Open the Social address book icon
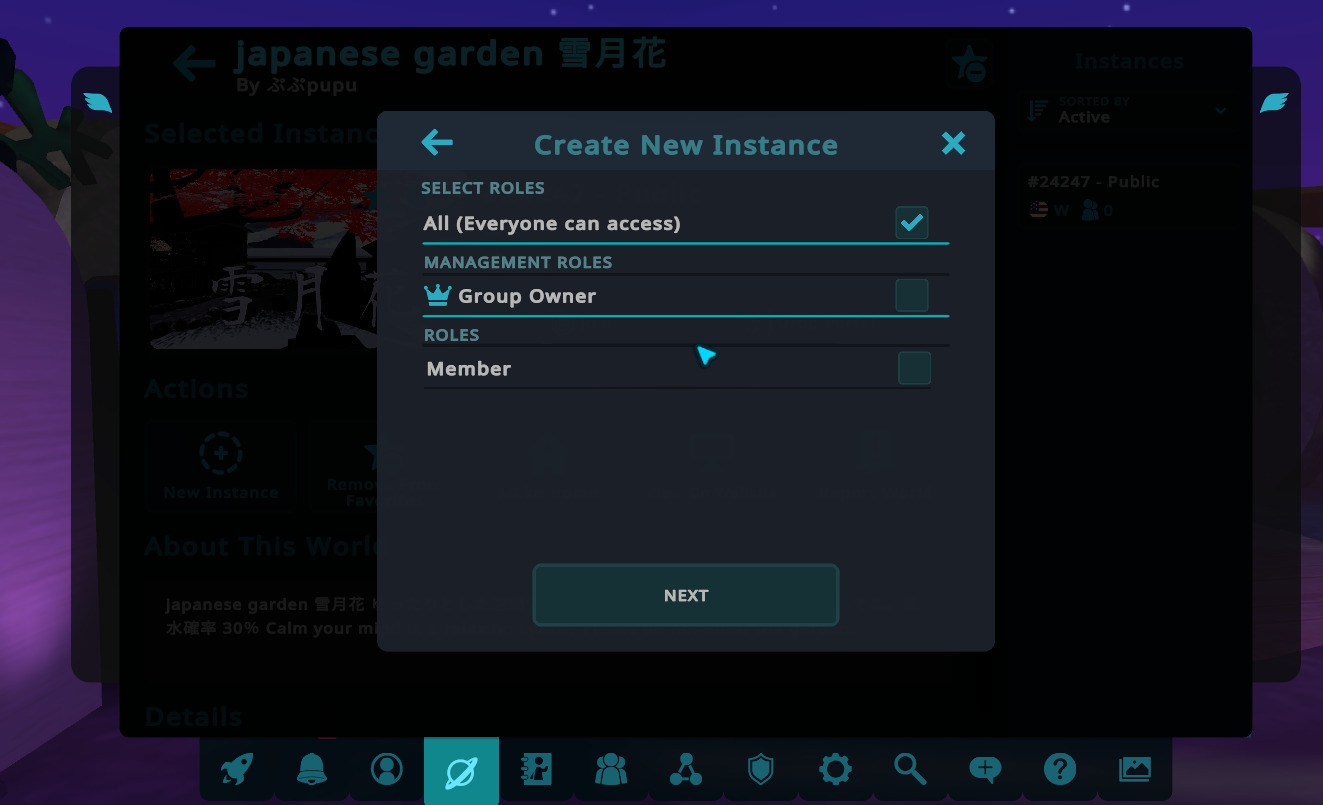The width and height of the screenshot is (1323, 805). [x=536, y=770]
